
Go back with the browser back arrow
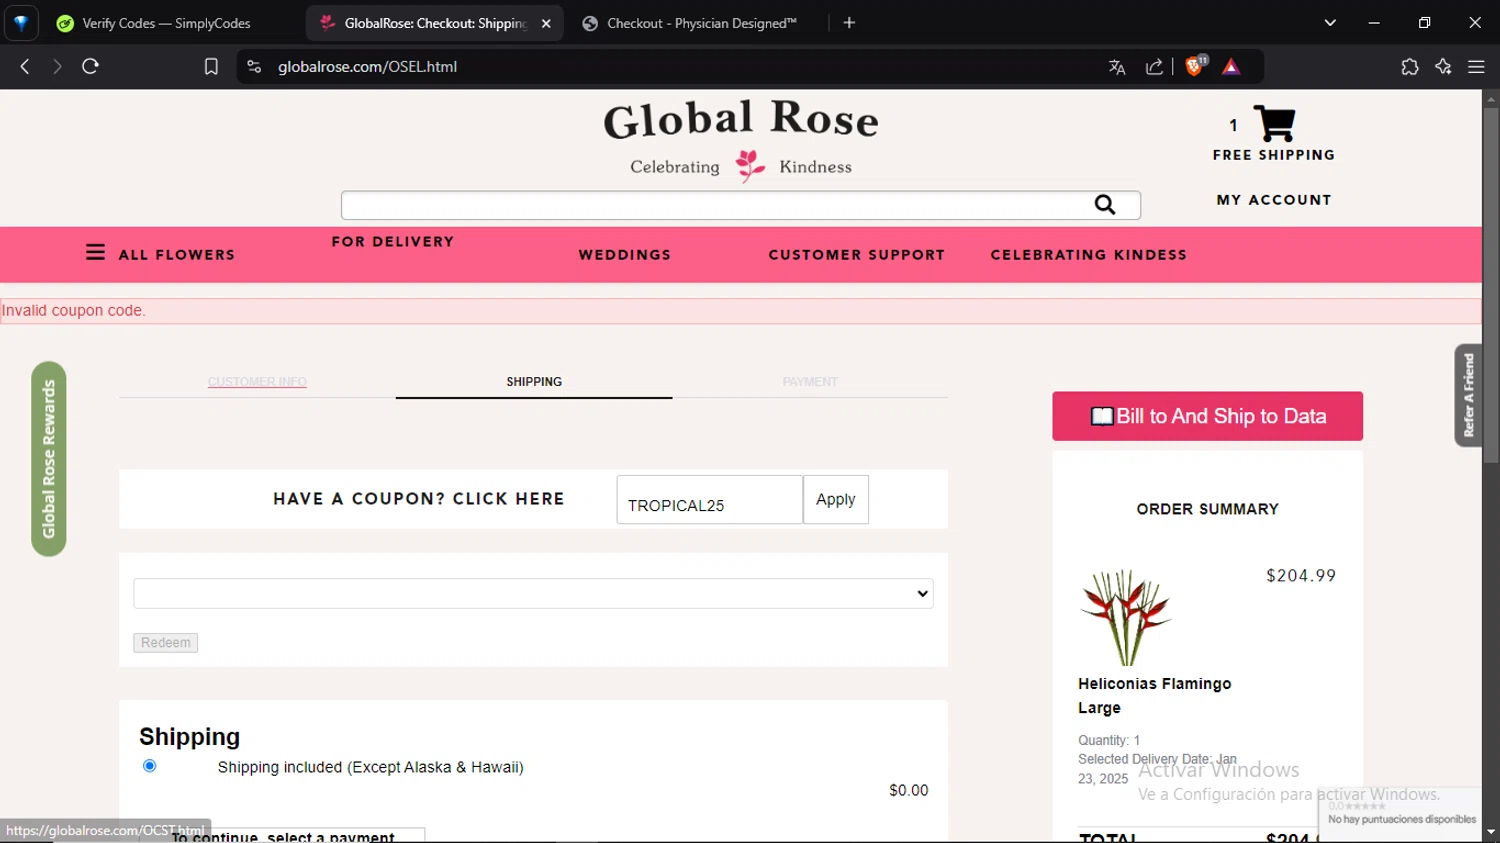(x=25, y=66)
